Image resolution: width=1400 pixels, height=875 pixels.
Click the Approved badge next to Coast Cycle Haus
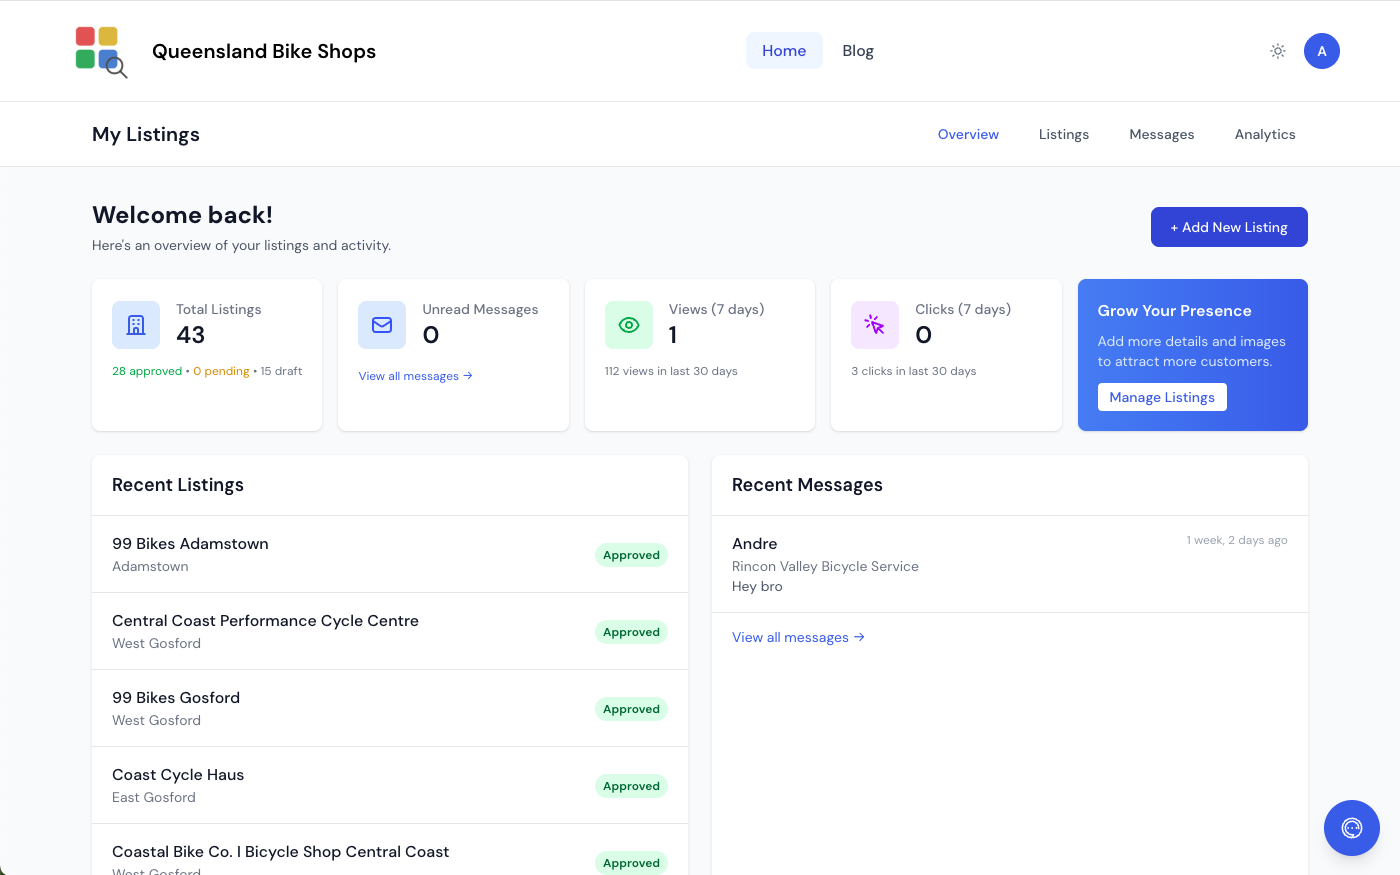(631, 786)
